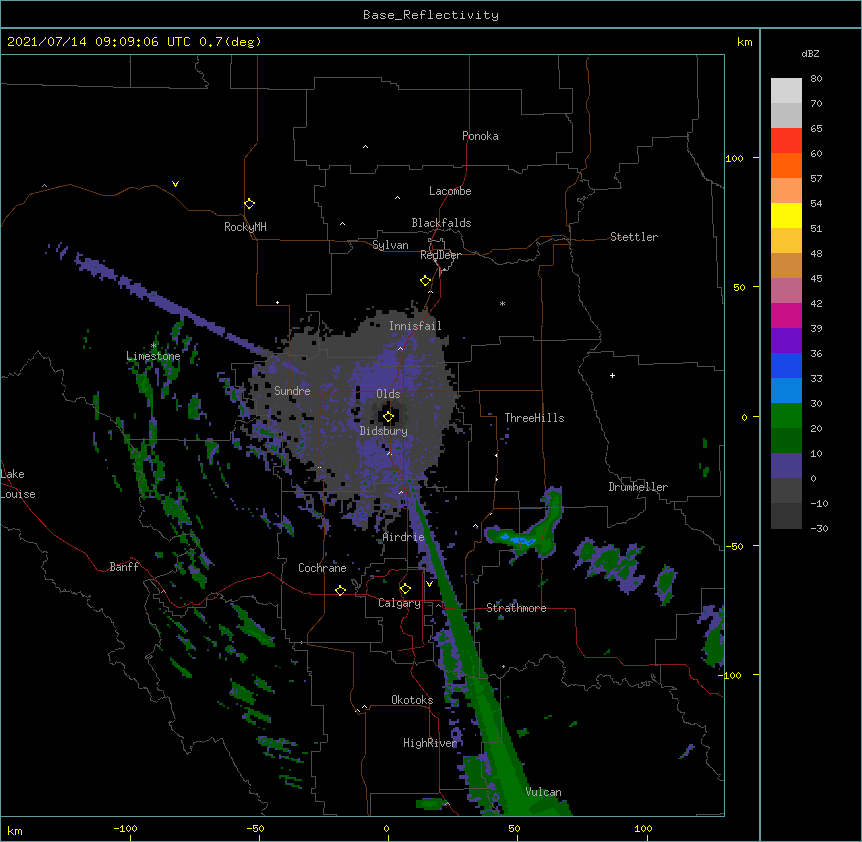Screen dimensions: 862x842
Task: Pick the yellow 54 dBZ legend color
Action: (x=786, y=215)
